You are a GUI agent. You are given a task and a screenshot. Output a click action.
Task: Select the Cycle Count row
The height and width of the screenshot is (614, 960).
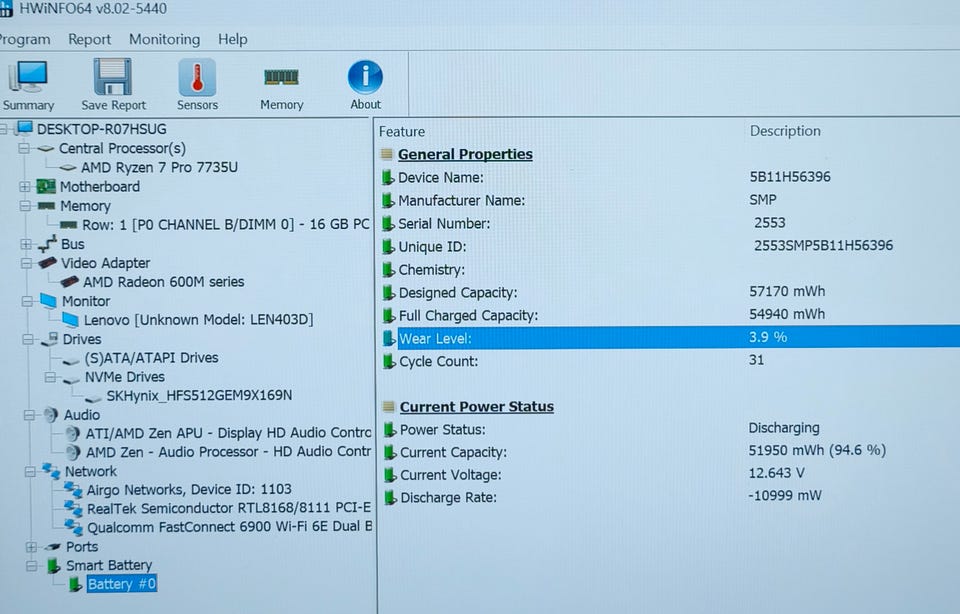tap(670, 361)
